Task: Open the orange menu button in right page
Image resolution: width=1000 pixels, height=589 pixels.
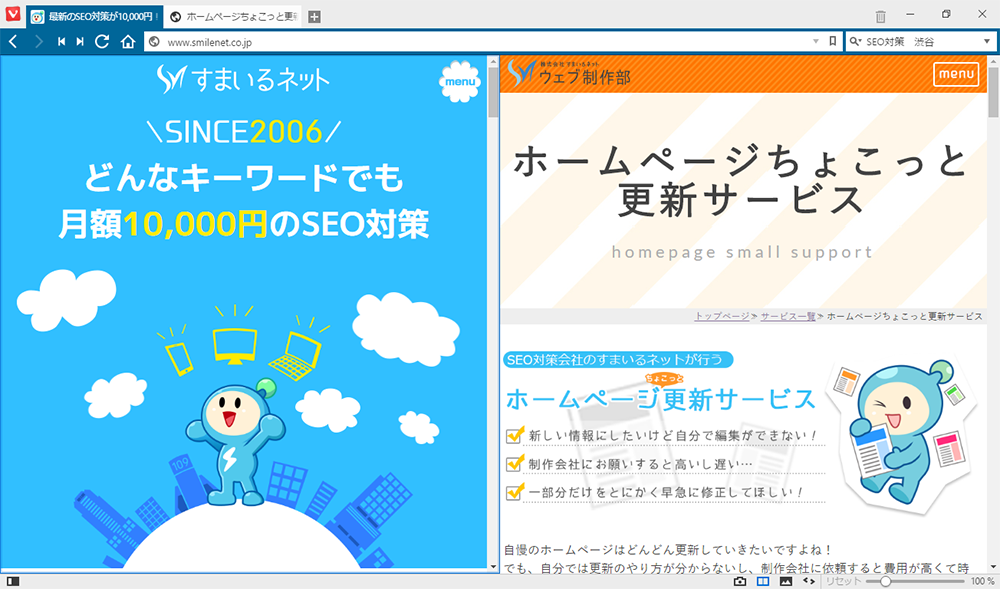Action: click(956, 74)
